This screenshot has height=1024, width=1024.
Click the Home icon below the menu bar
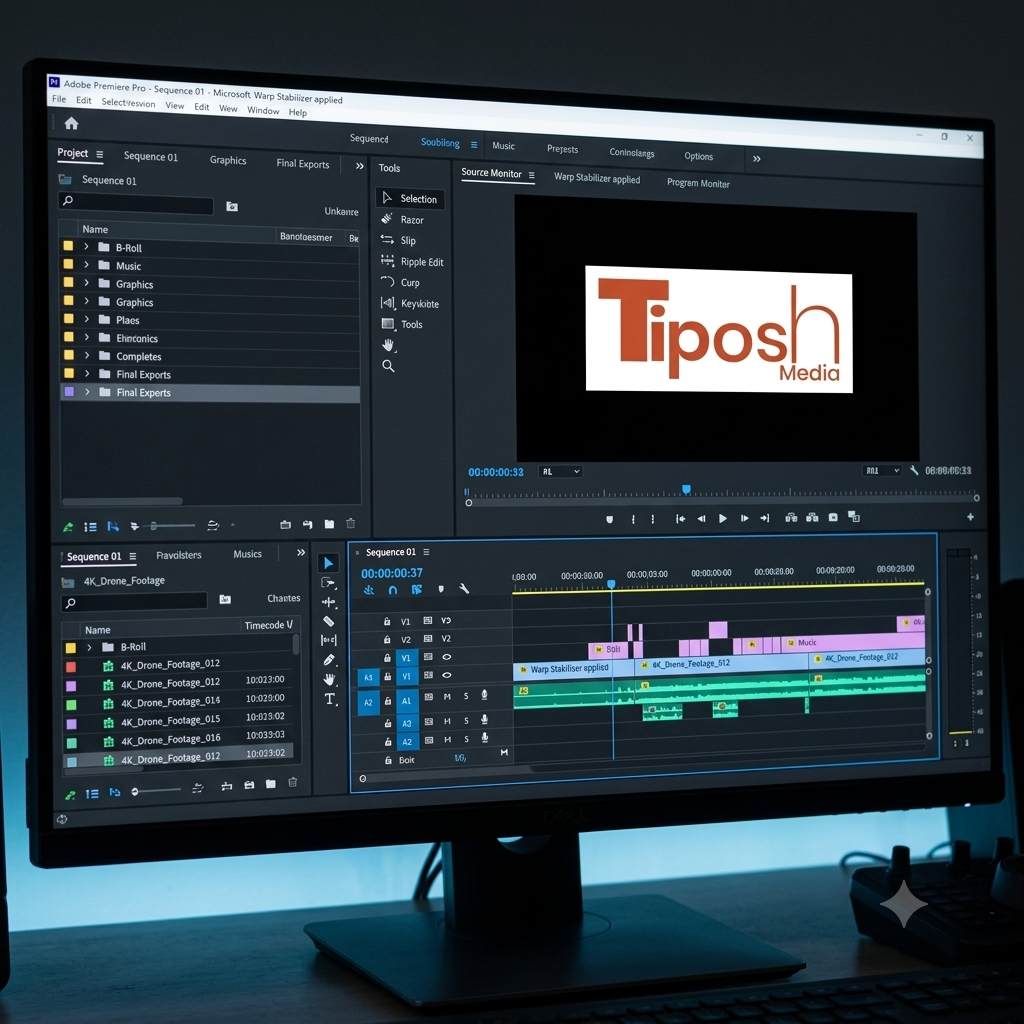(x=71, y=123)
